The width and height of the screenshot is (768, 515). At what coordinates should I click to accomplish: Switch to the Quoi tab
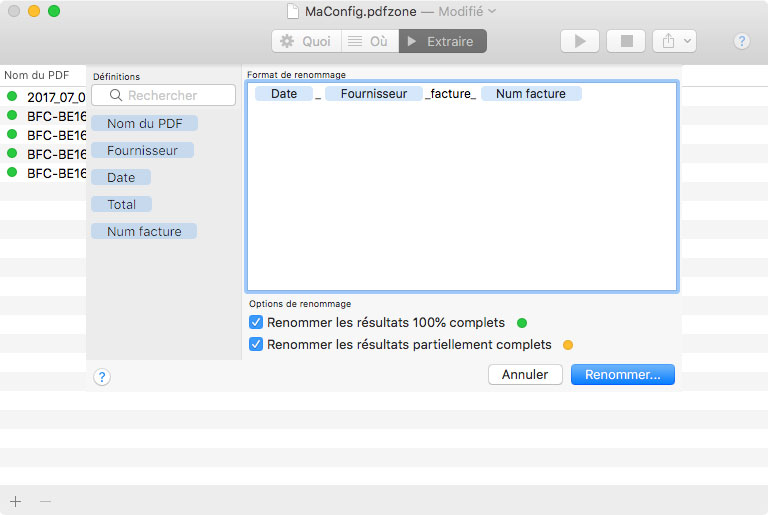306,41
